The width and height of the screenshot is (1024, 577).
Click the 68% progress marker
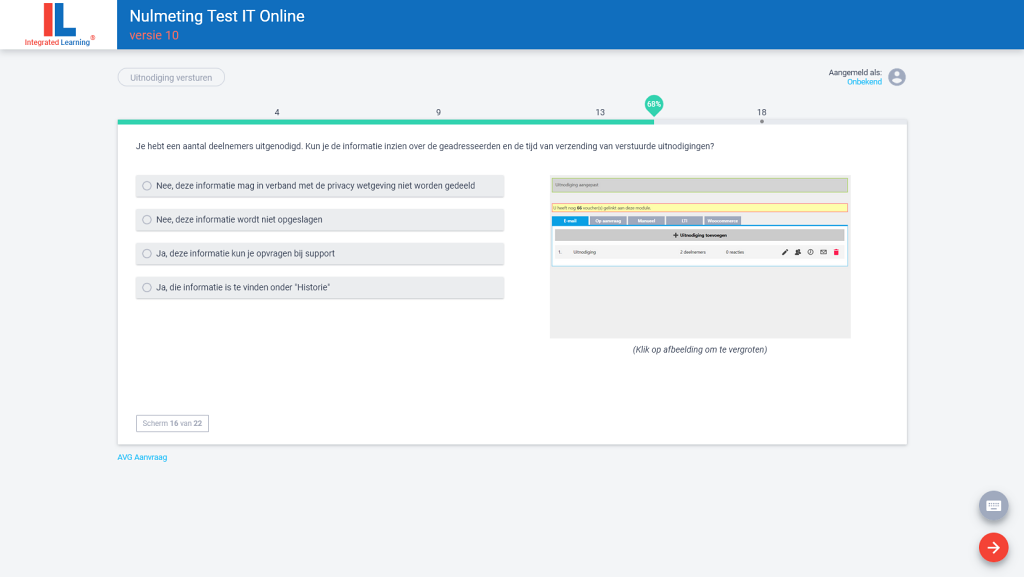click(654, 104)
